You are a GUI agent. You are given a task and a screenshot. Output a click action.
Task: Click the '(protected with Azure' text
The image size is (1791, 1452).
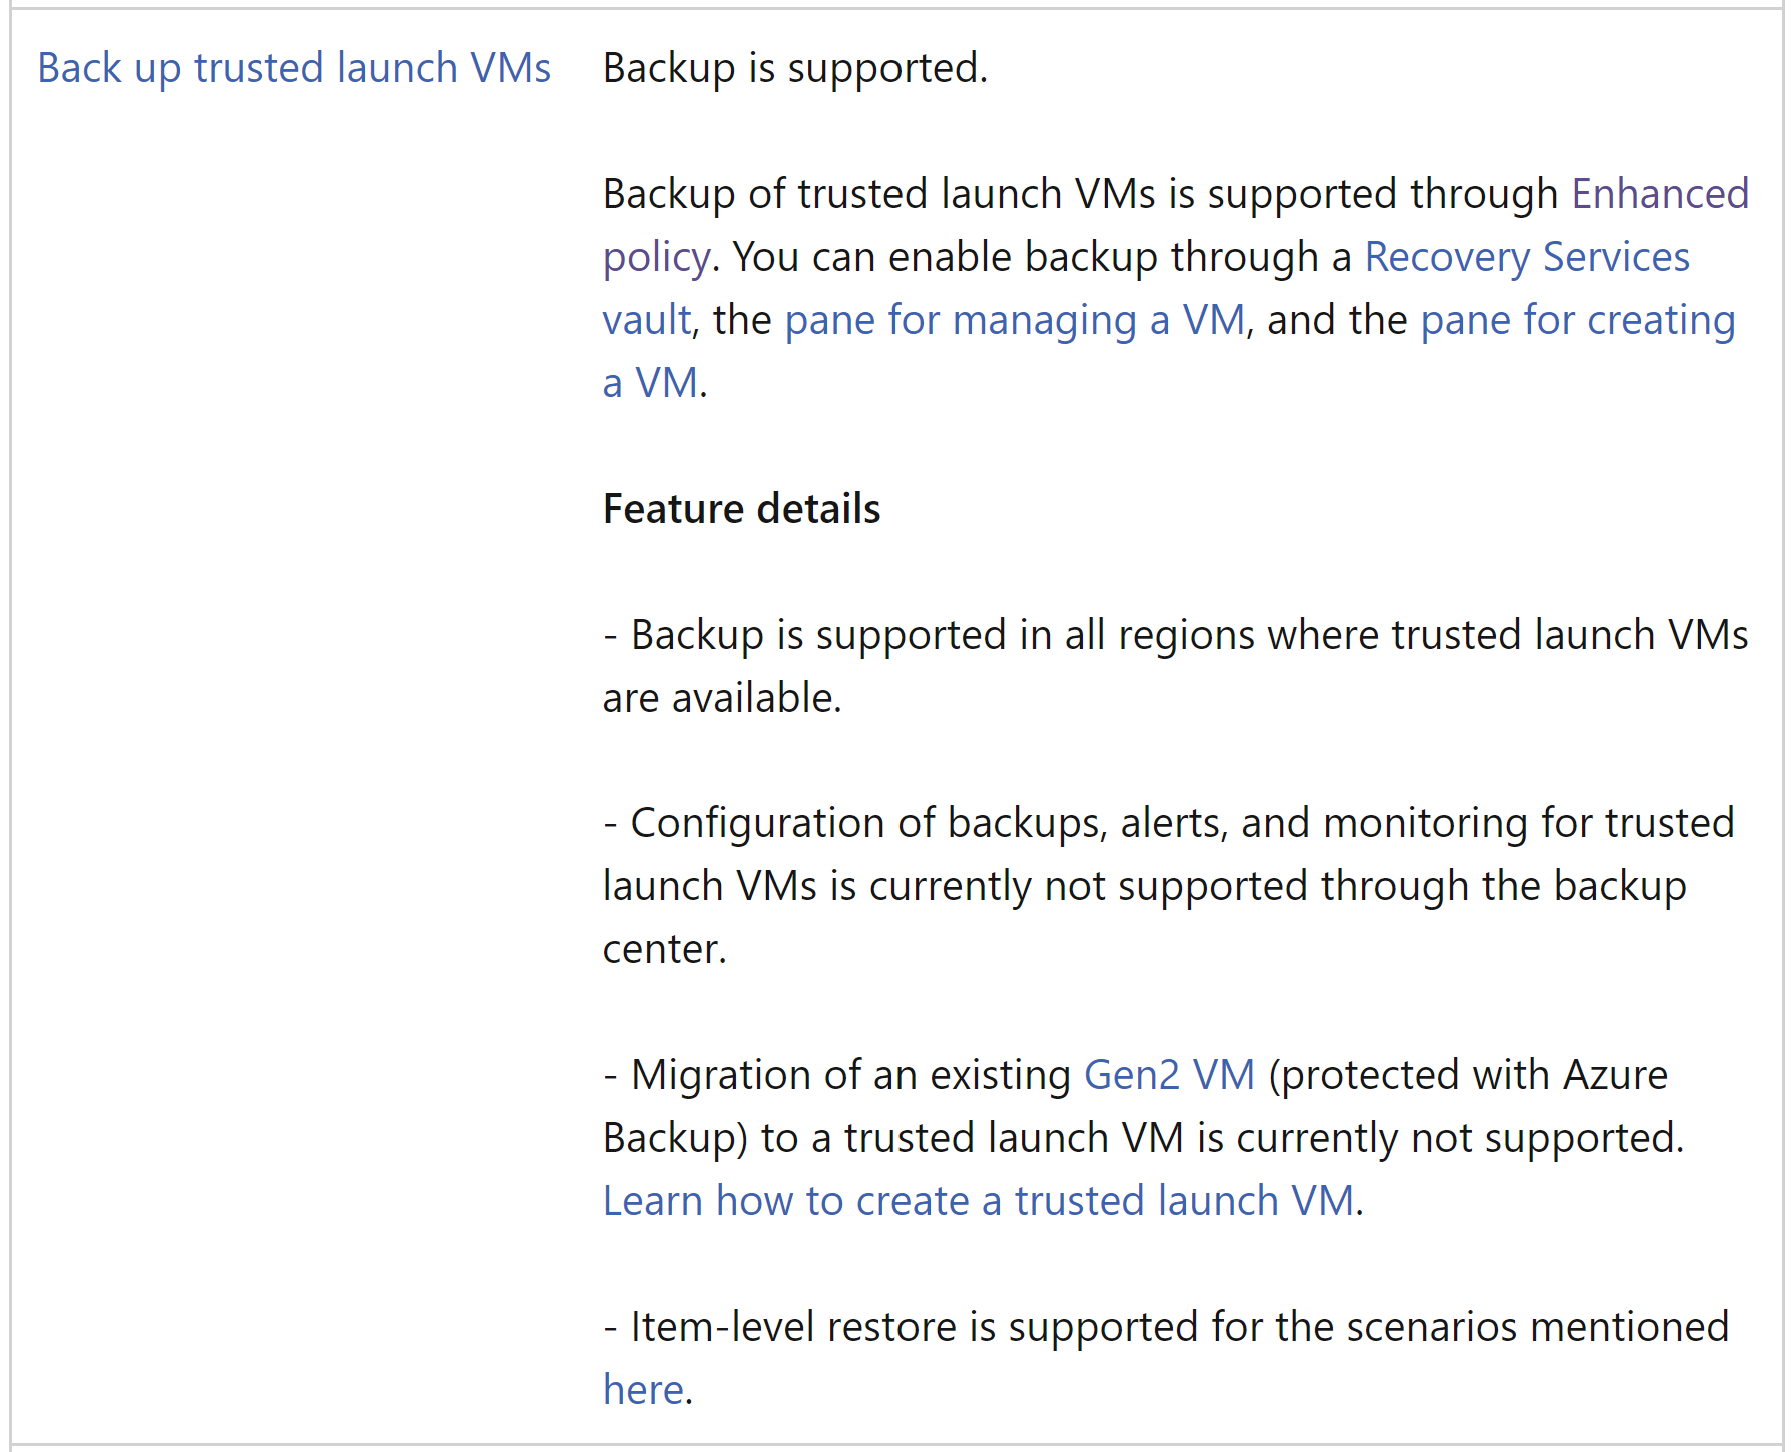1467,1075
